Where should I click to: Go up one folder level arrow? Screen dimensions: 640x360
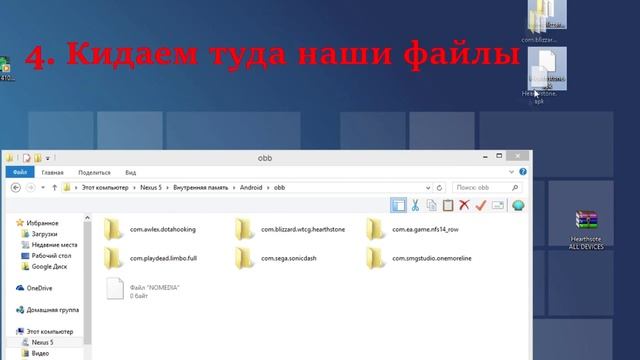pyautogui.click(x=55, y=187)
